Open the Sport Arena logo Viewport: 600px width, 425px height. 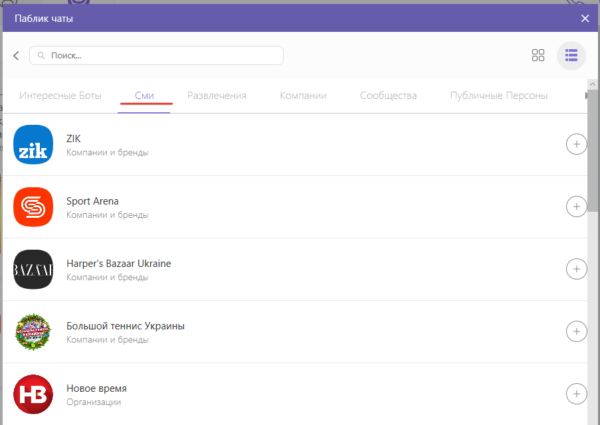pyautogui.click(x=33, y=207)
